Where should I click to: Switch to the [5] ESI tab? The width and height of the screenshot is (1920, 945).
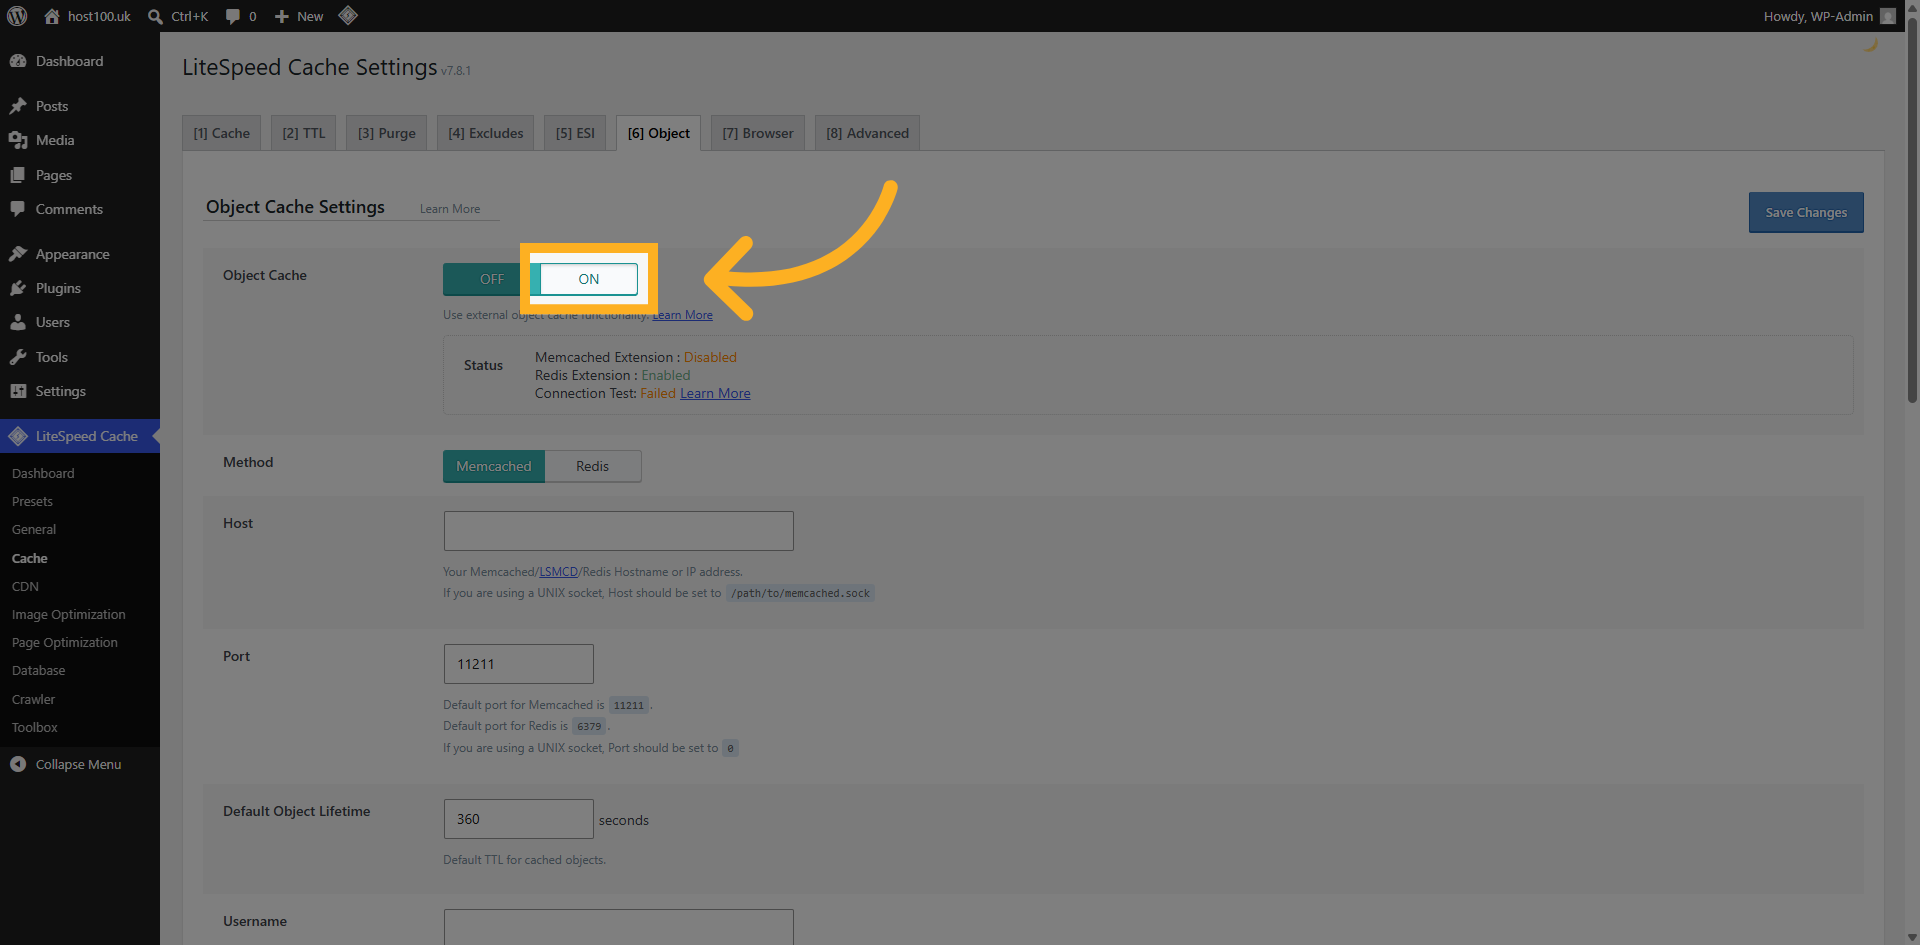pyautogui.click(x=575, y=133)
